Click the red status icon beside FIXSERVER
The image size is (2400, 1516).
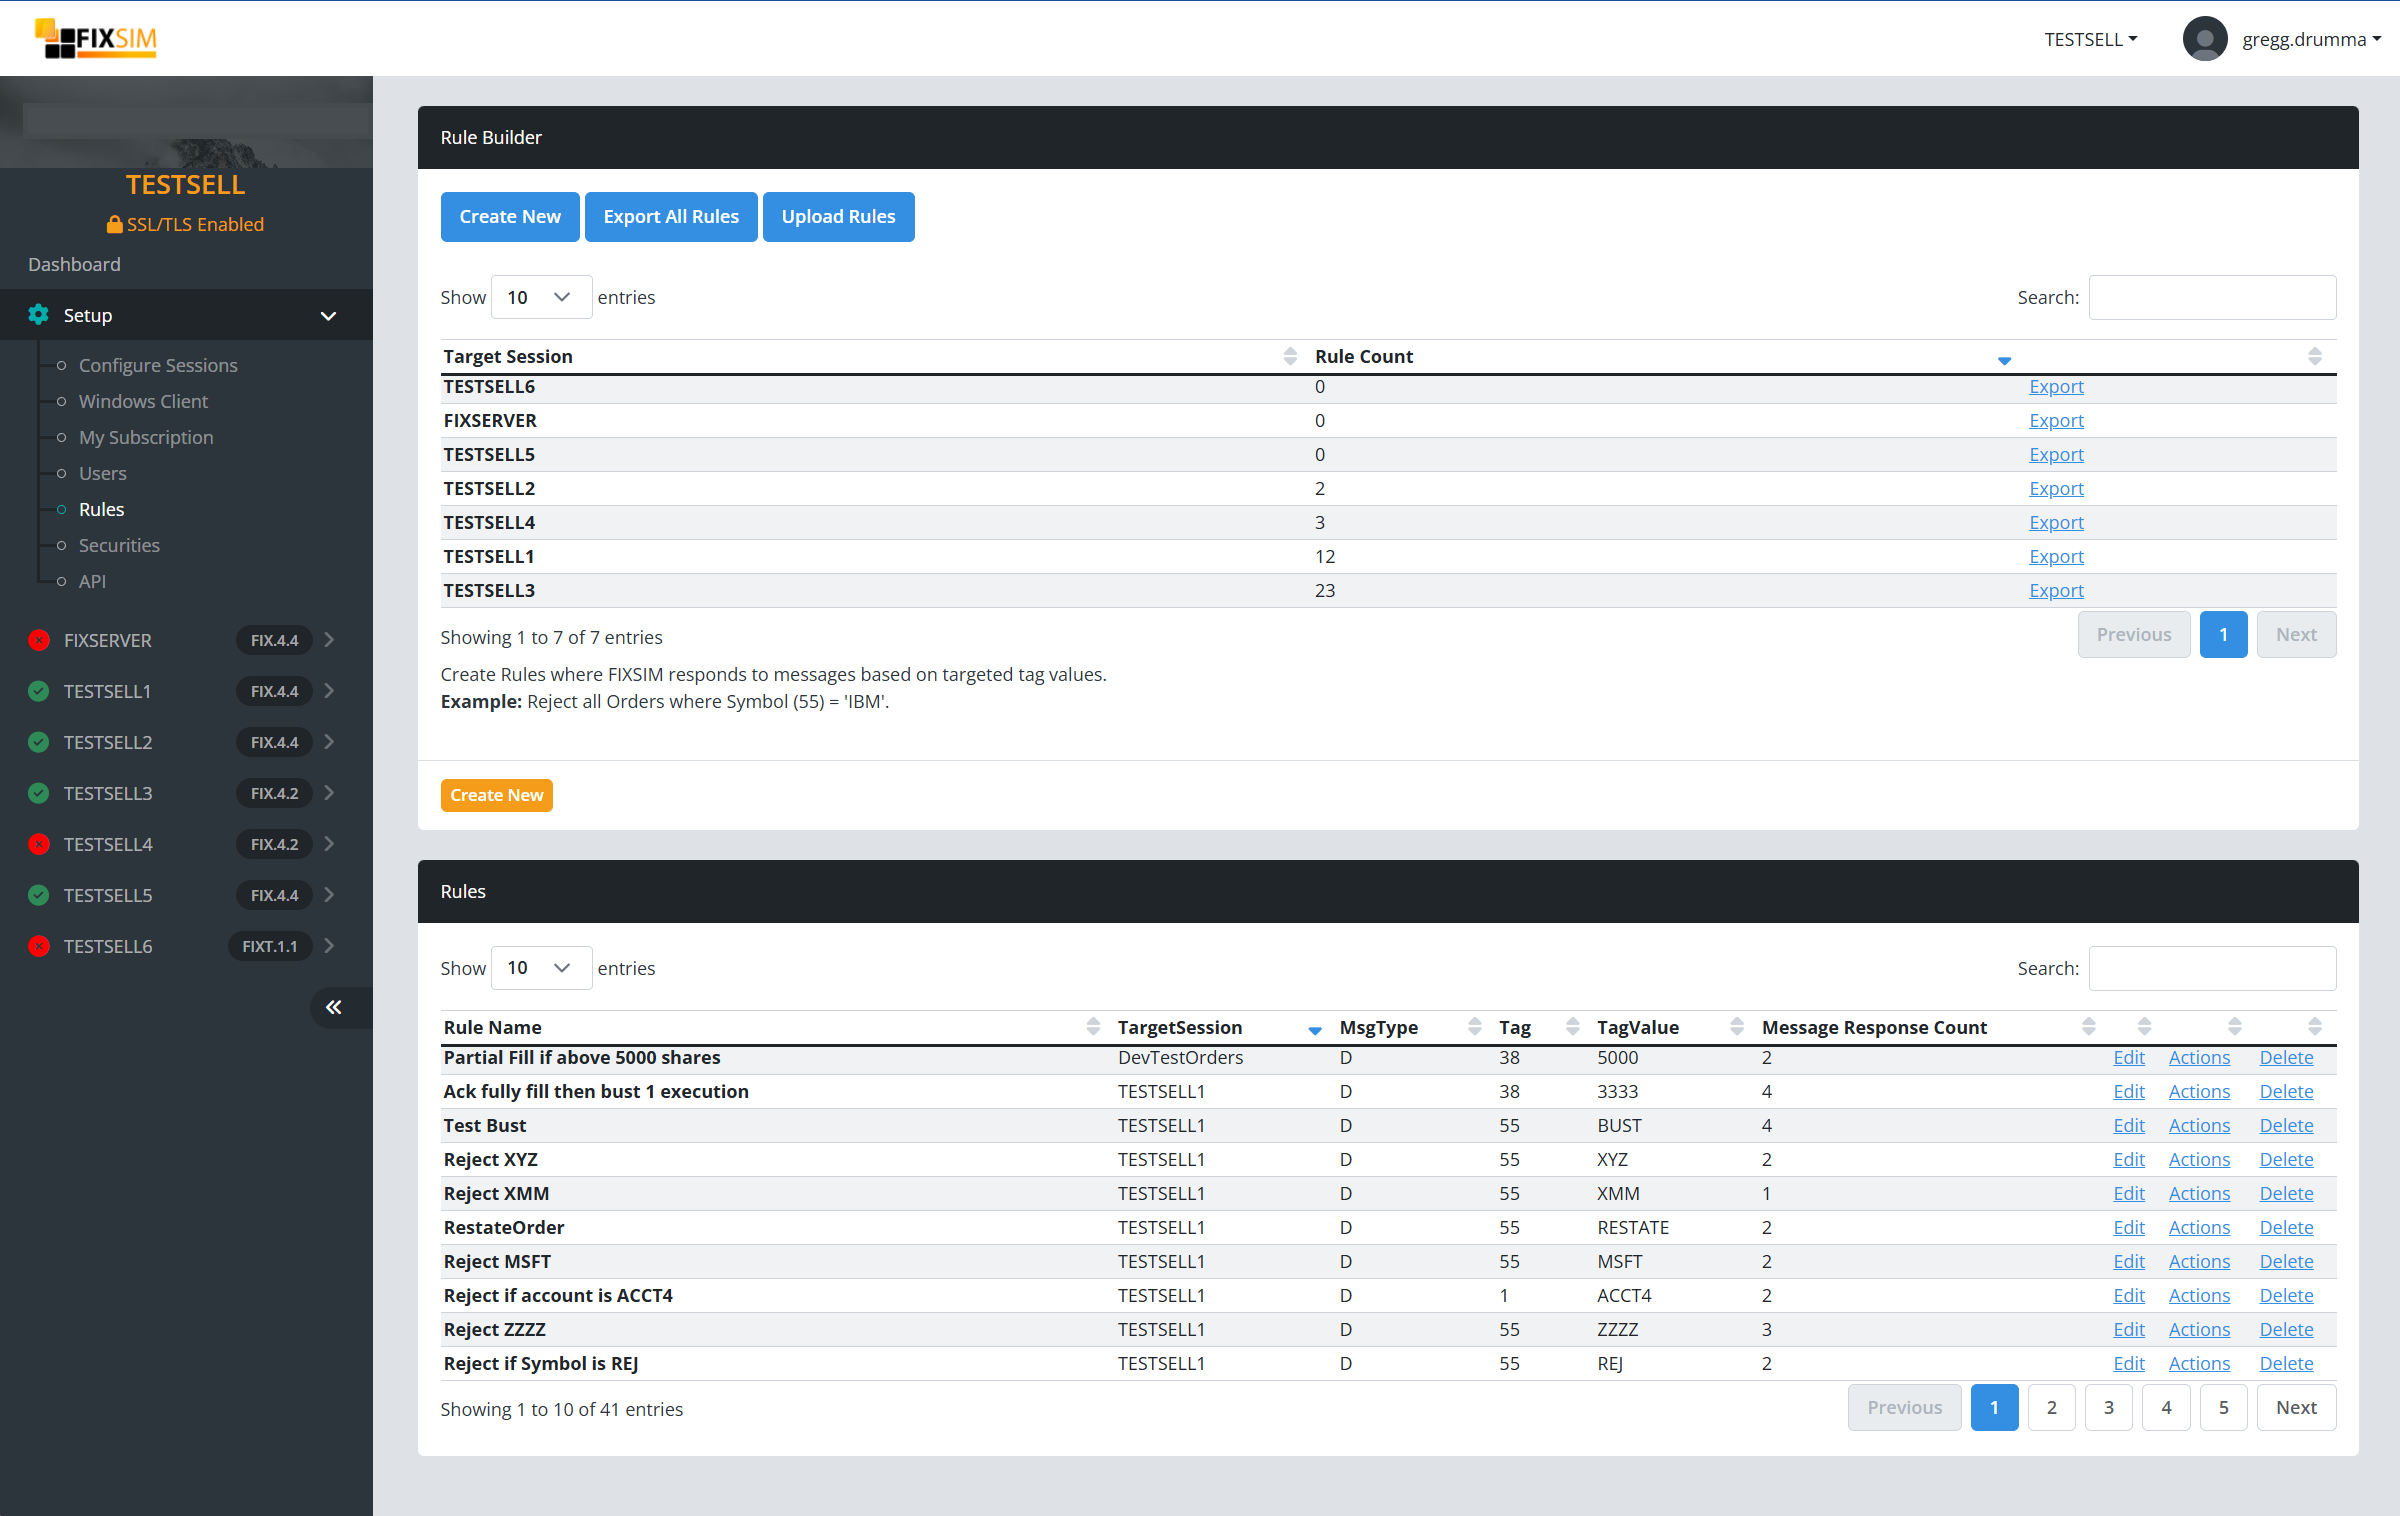[x=38, y=640]
